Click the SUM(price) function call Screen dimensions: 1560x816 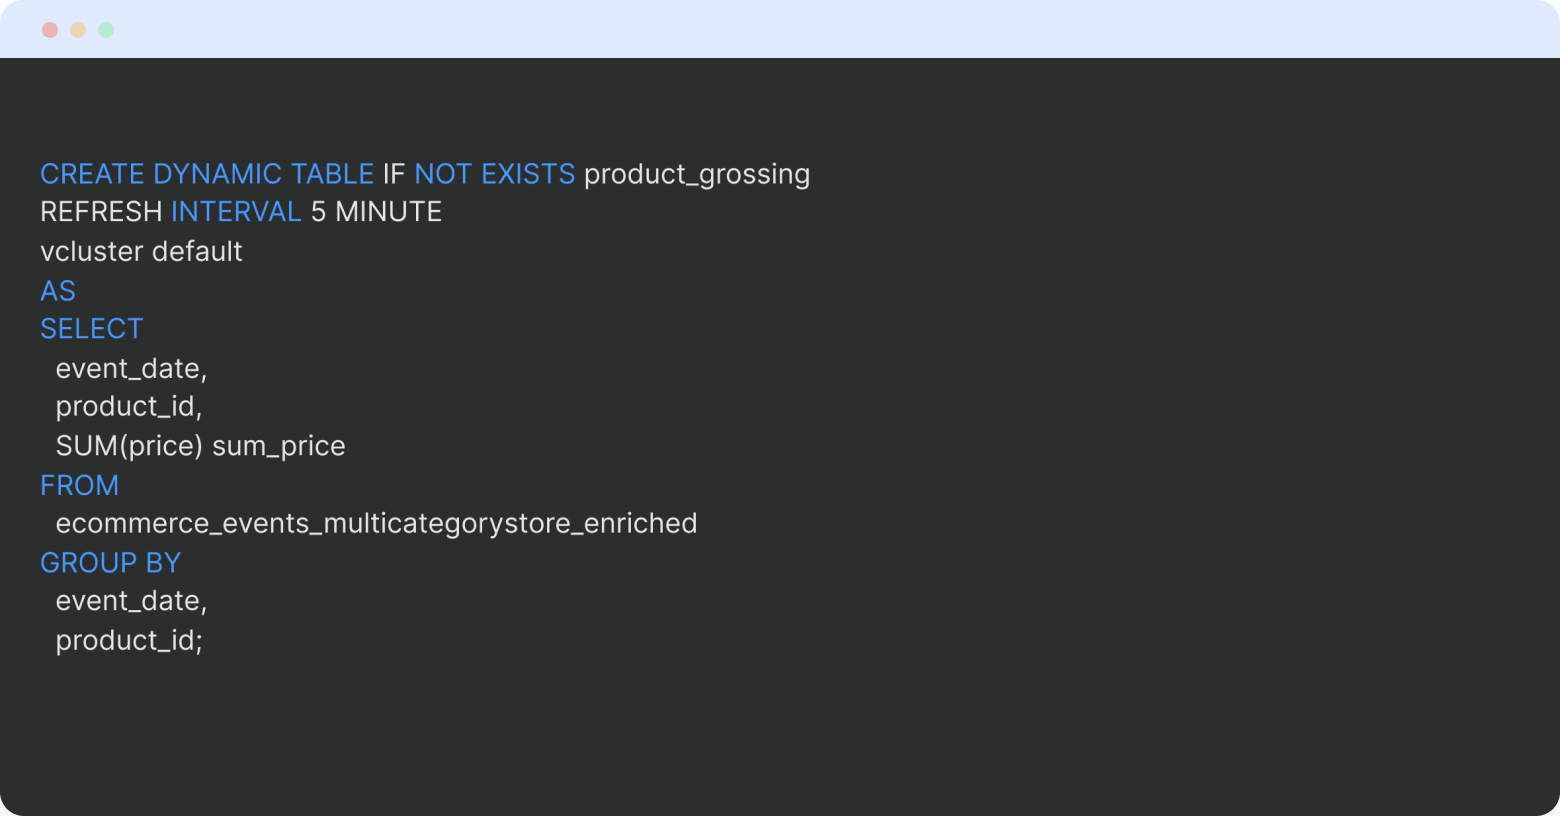[x=129, y=446]
